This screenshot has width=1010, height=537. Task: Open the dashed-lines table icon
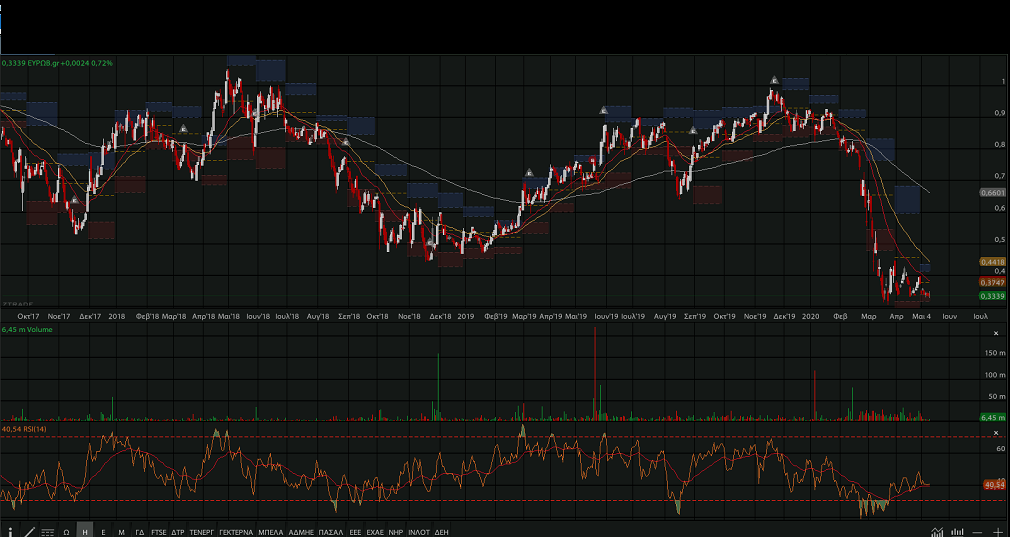coord(47,532)
